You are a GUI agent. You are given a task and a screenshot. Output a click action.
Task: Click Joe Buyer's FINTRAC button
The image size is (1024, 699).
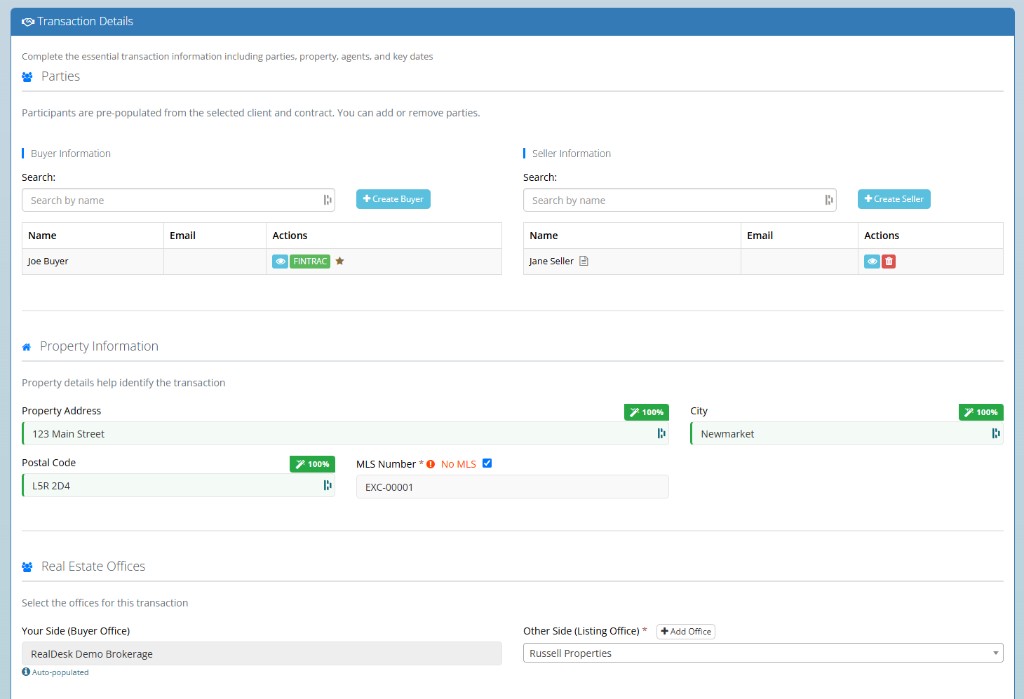(x=310, y=261)
